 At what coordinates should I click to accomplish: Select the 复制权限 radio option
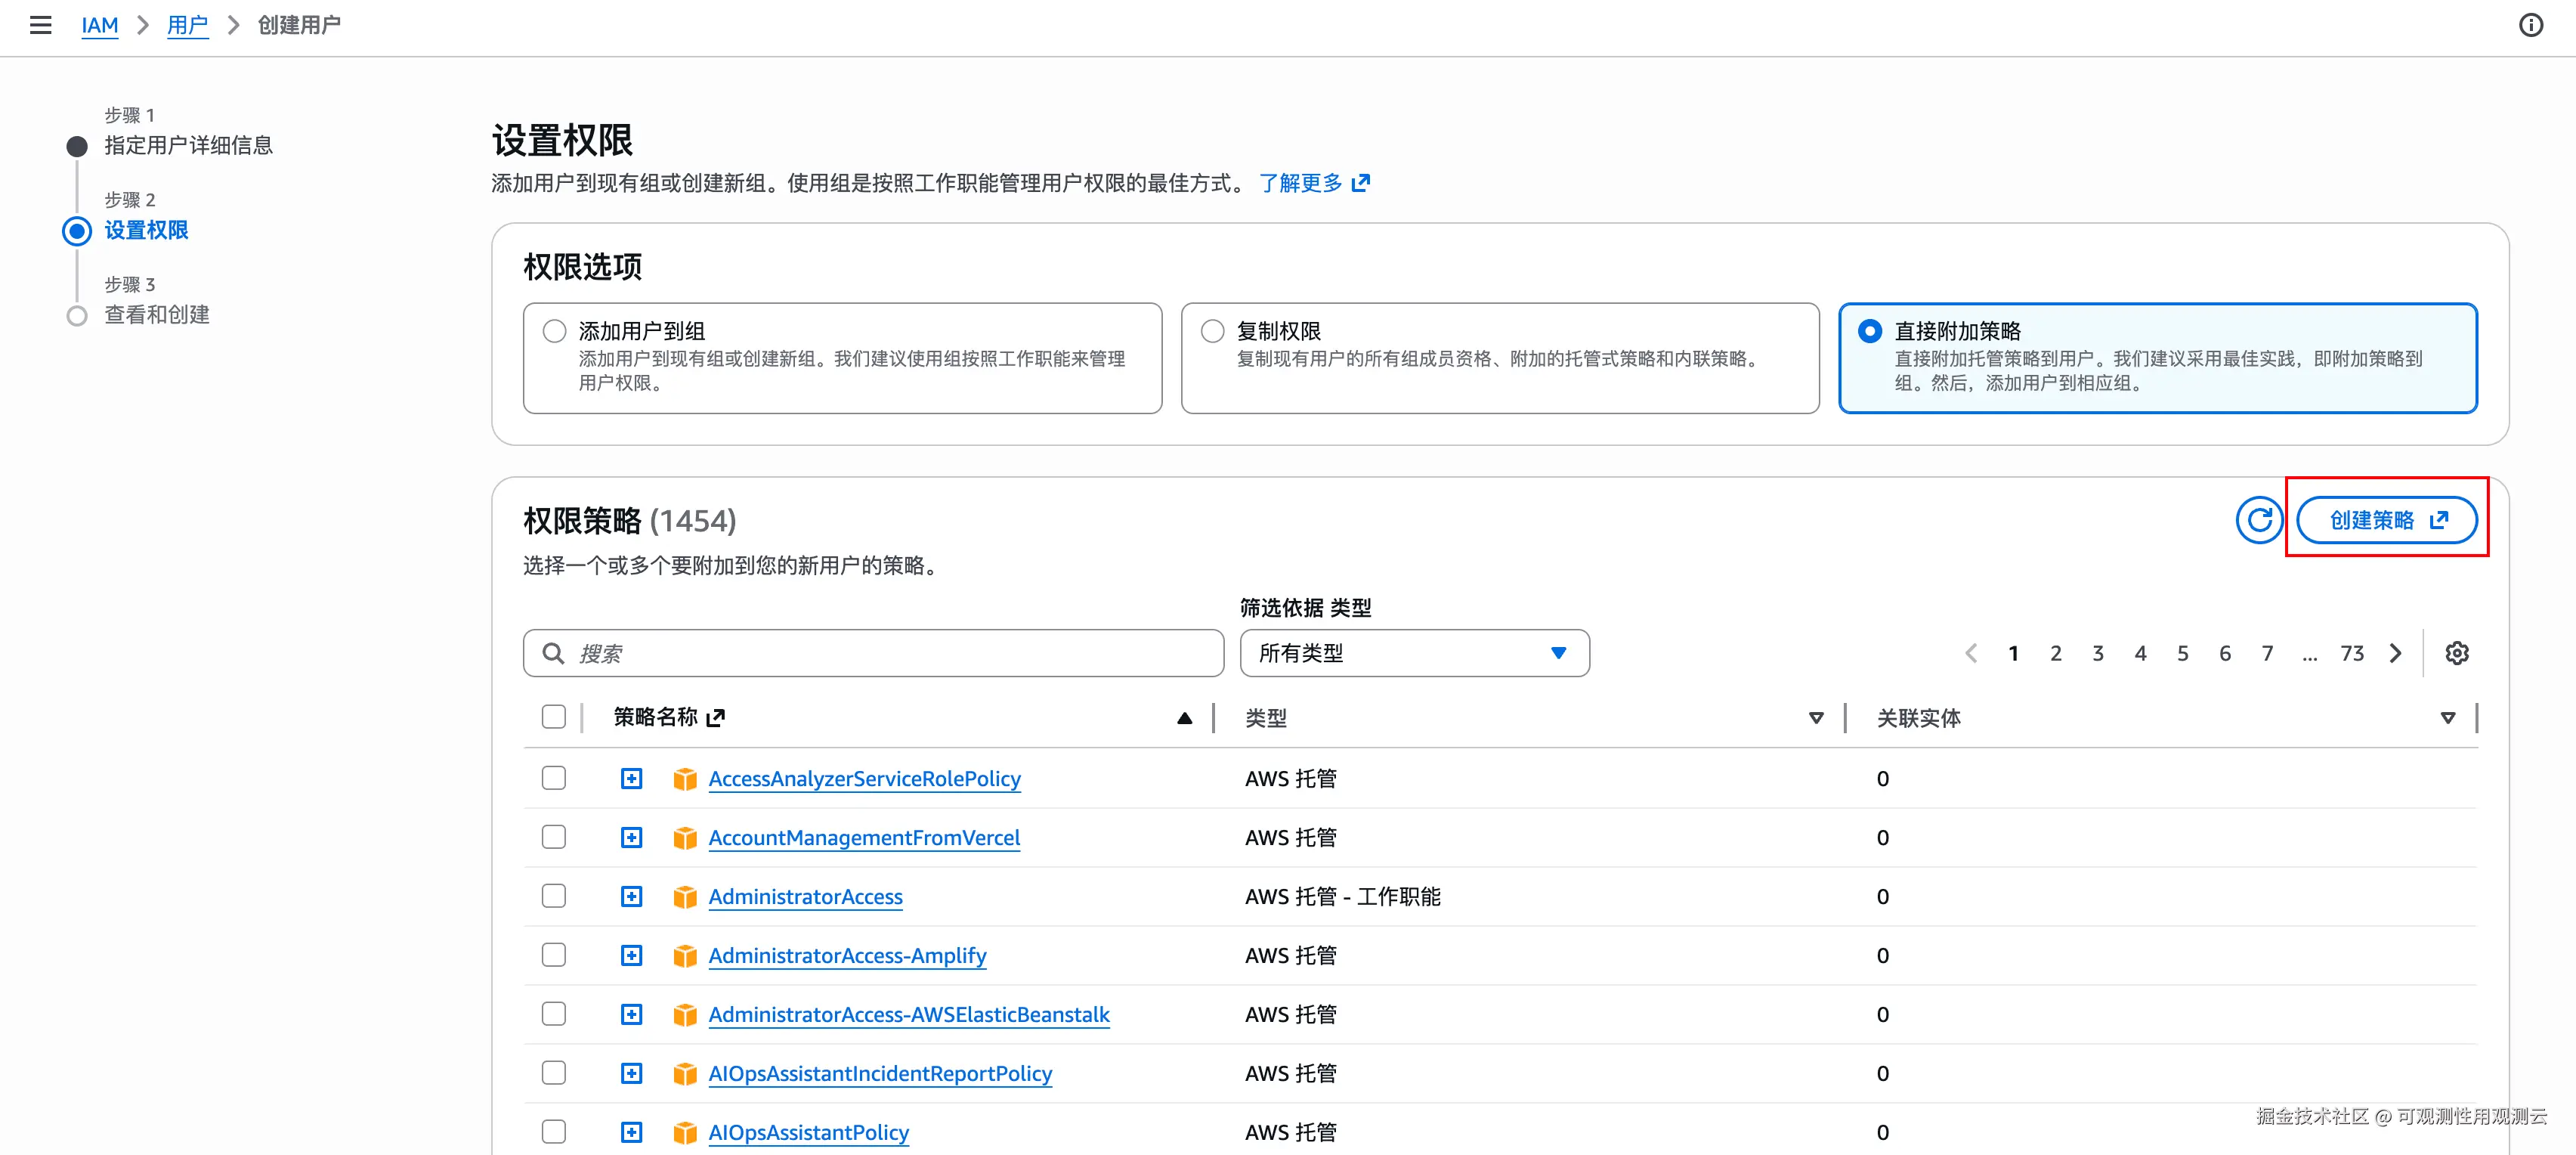click(x=1212, y=331)
